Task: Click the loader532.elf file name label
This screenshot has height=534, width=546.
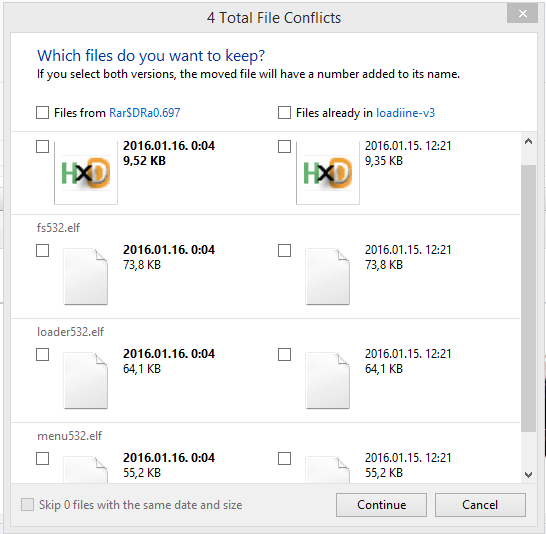Action: [x=70, y=332]
